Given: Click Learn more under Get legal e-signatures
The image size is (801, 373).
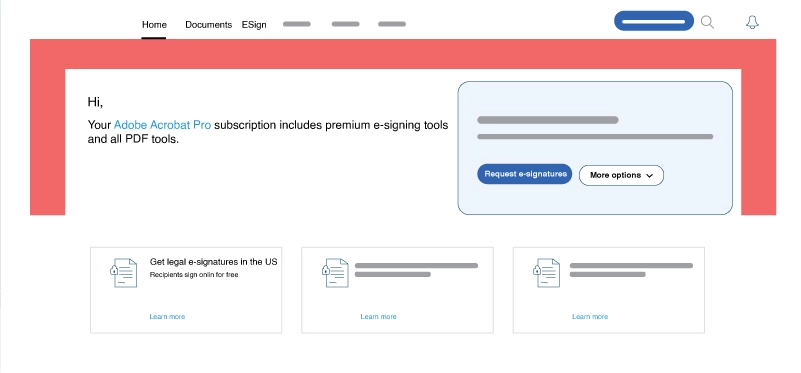Looking at the screenshot, I should (167, 317).
